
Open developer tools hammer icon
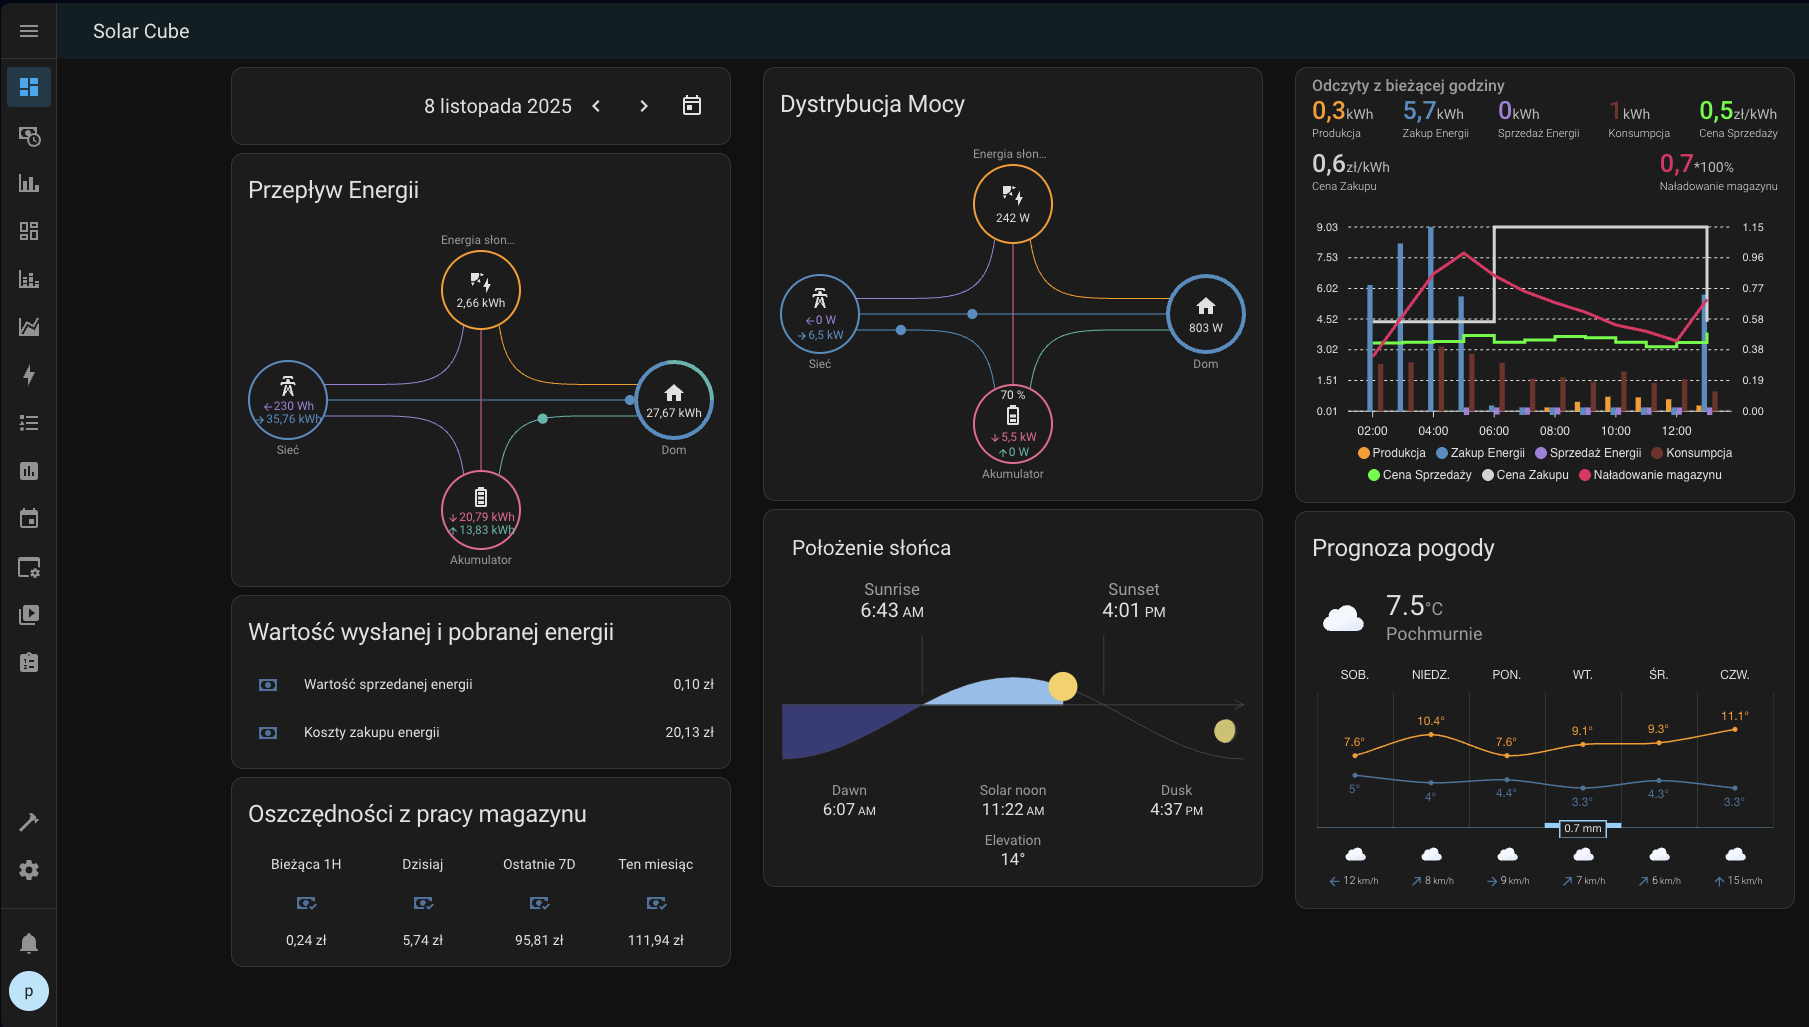29,822
